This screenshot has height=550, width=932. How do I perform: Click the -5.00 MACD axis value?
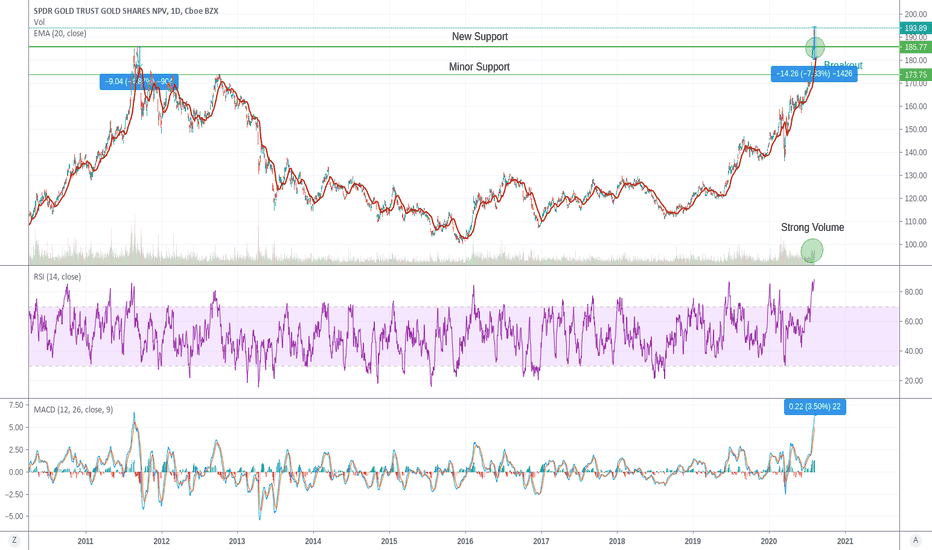(15, 516)
